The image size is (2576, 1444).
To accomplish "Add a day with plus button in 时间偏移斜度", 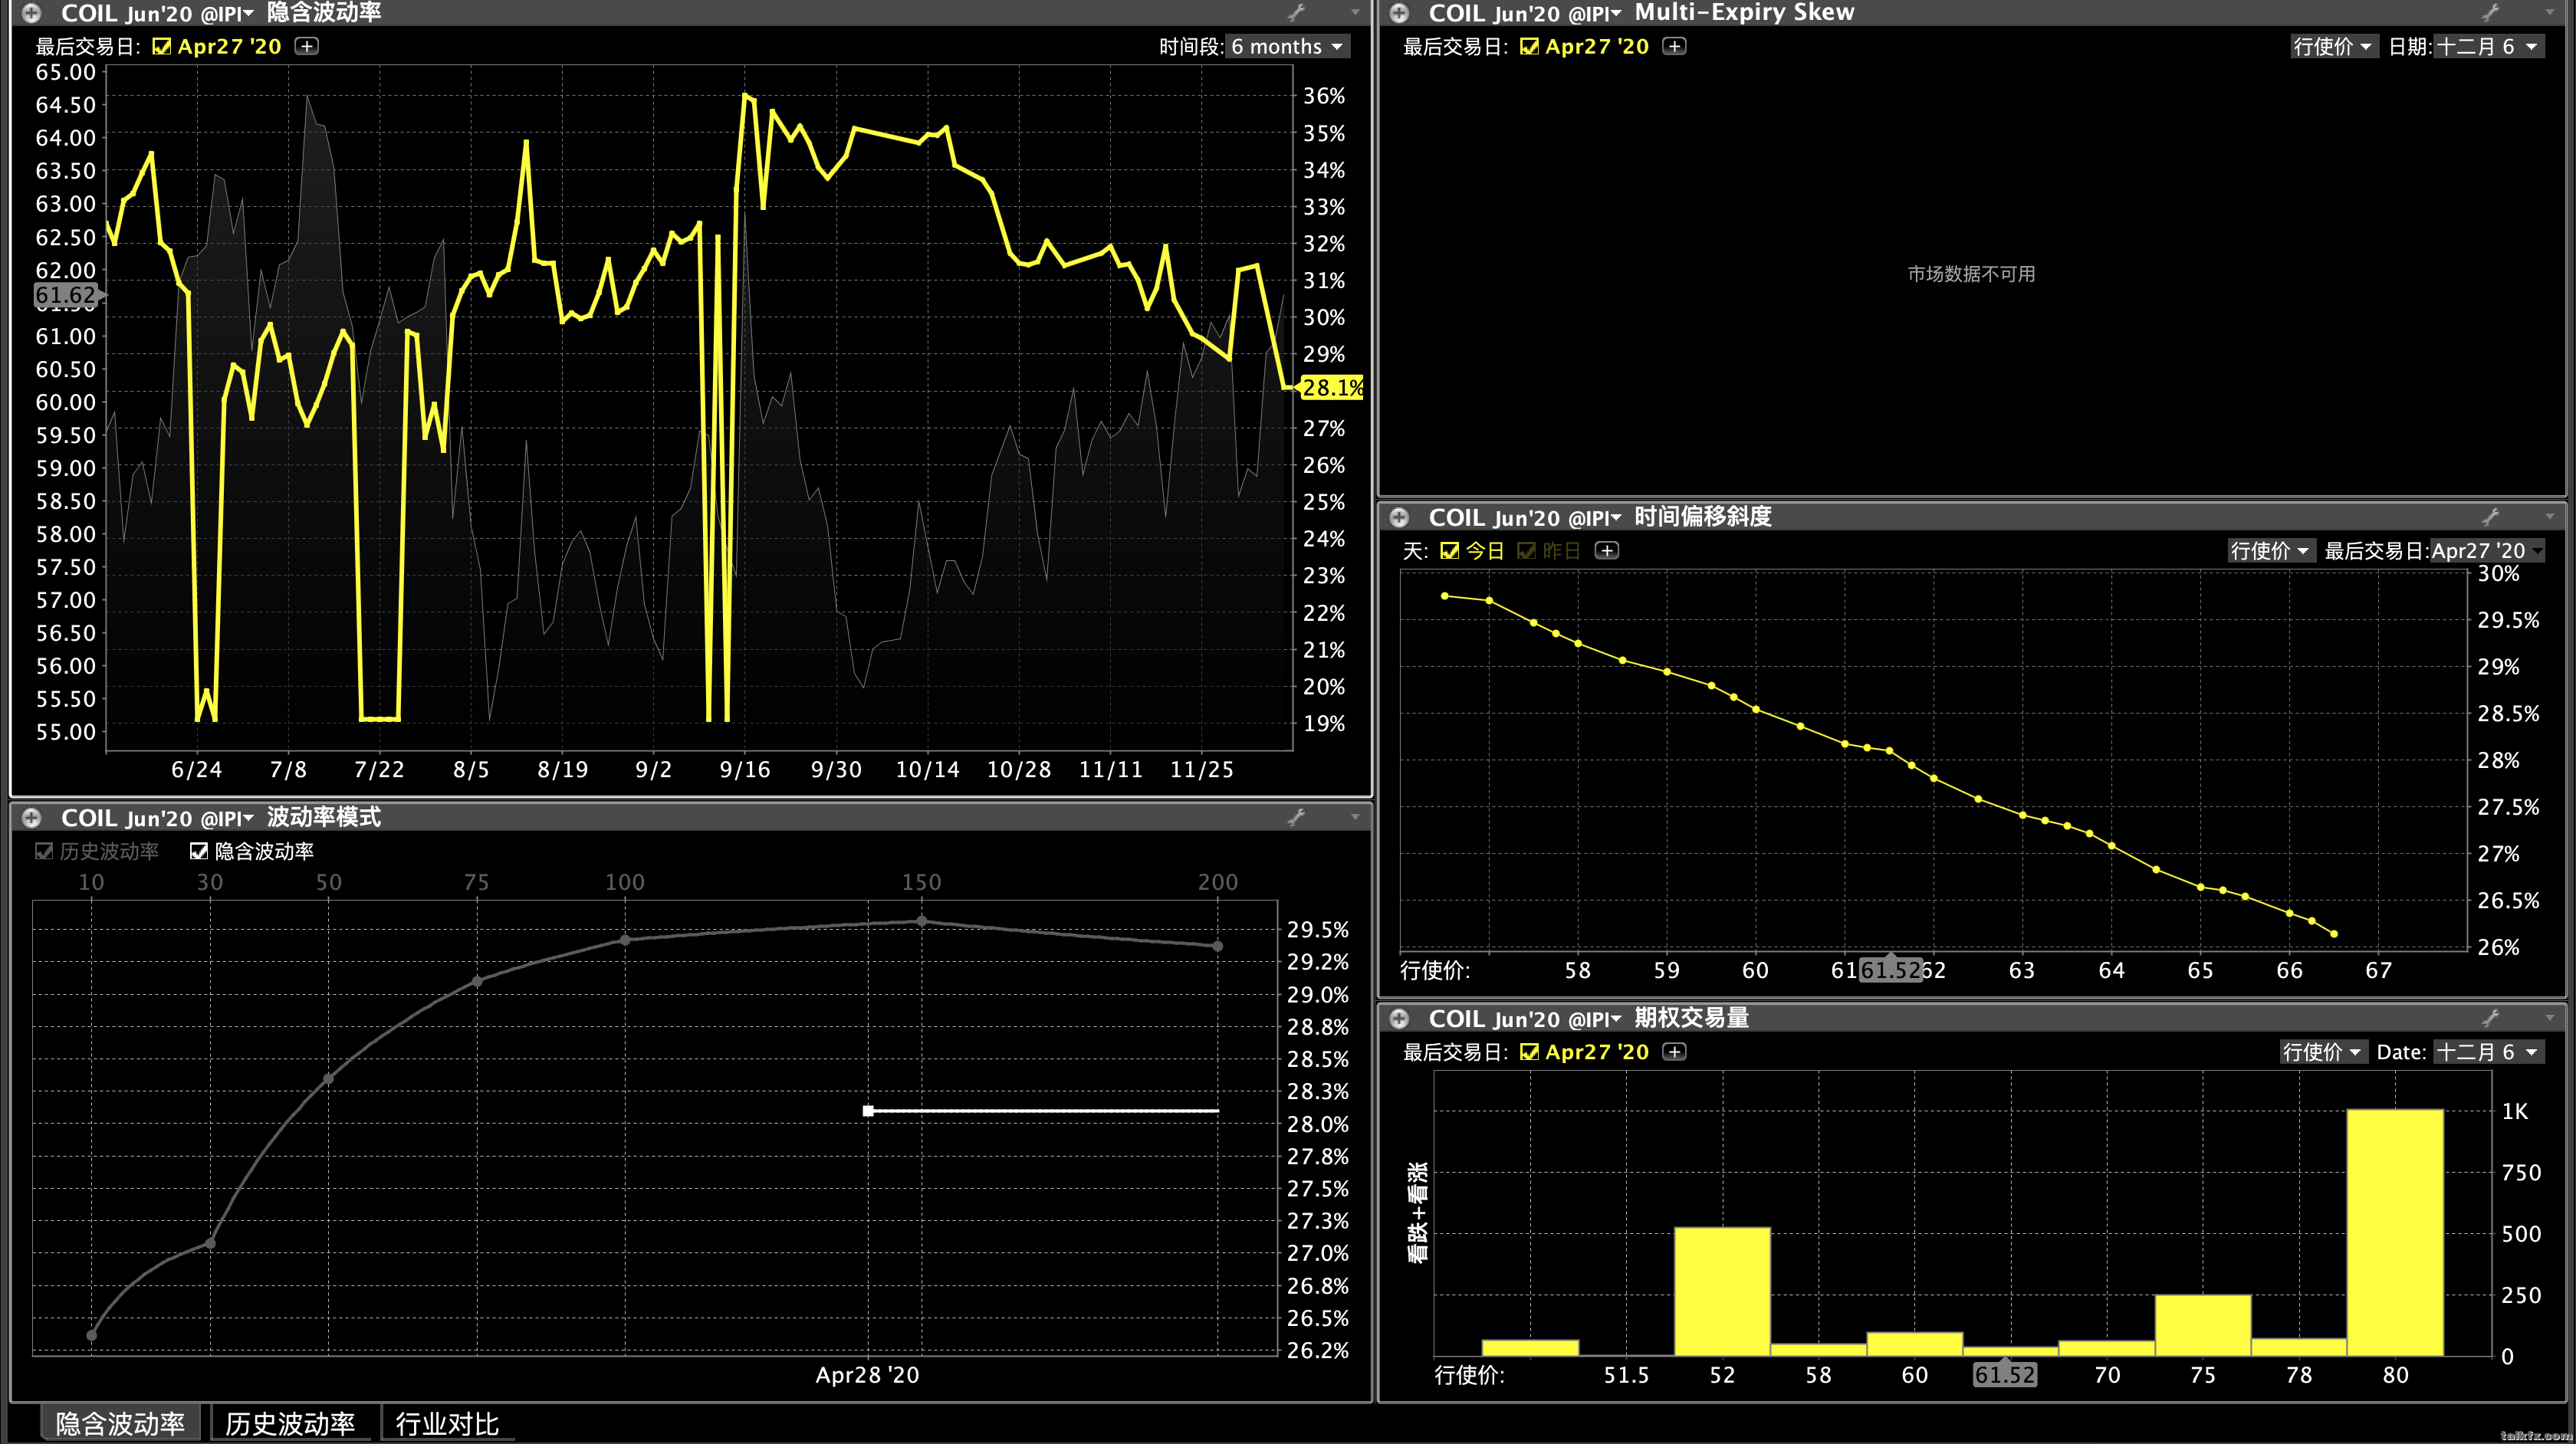I will click(1606, 550).
